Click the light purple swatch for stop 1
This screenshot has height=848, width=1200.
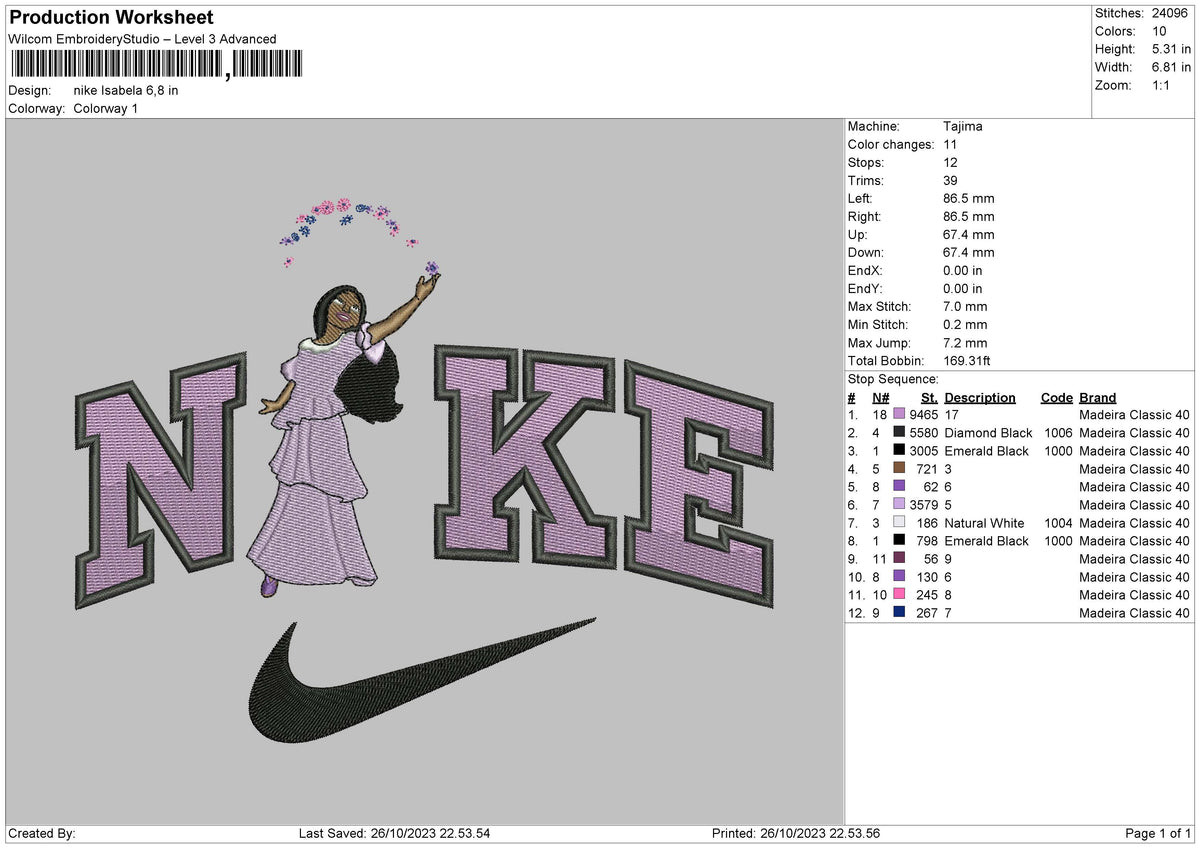[899, 415]
